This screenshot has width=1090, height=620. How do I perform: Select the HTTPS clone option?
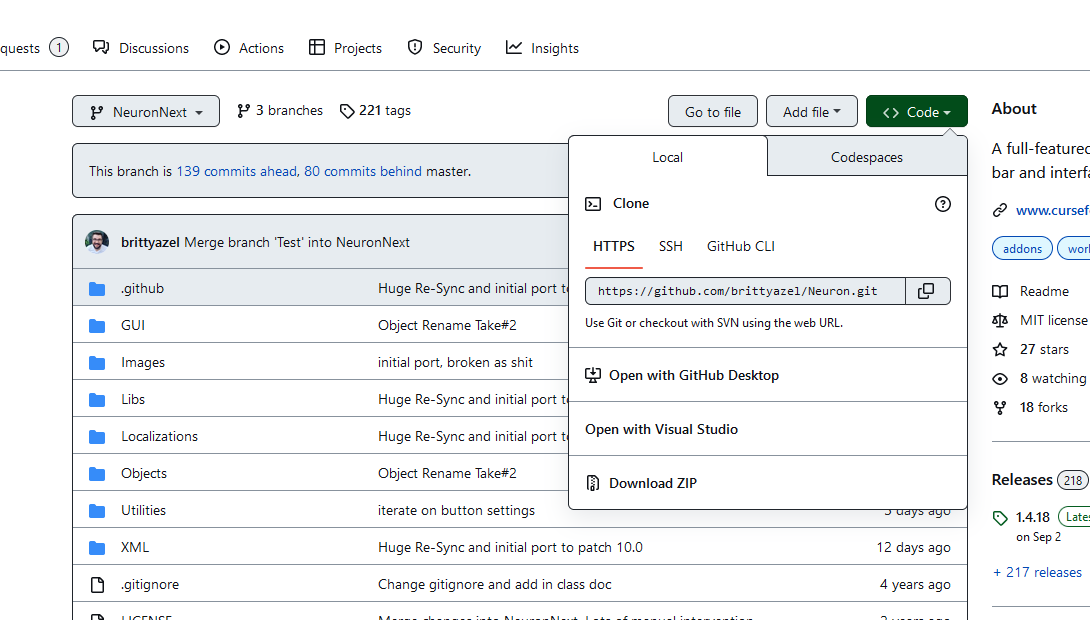pos(614,246)
